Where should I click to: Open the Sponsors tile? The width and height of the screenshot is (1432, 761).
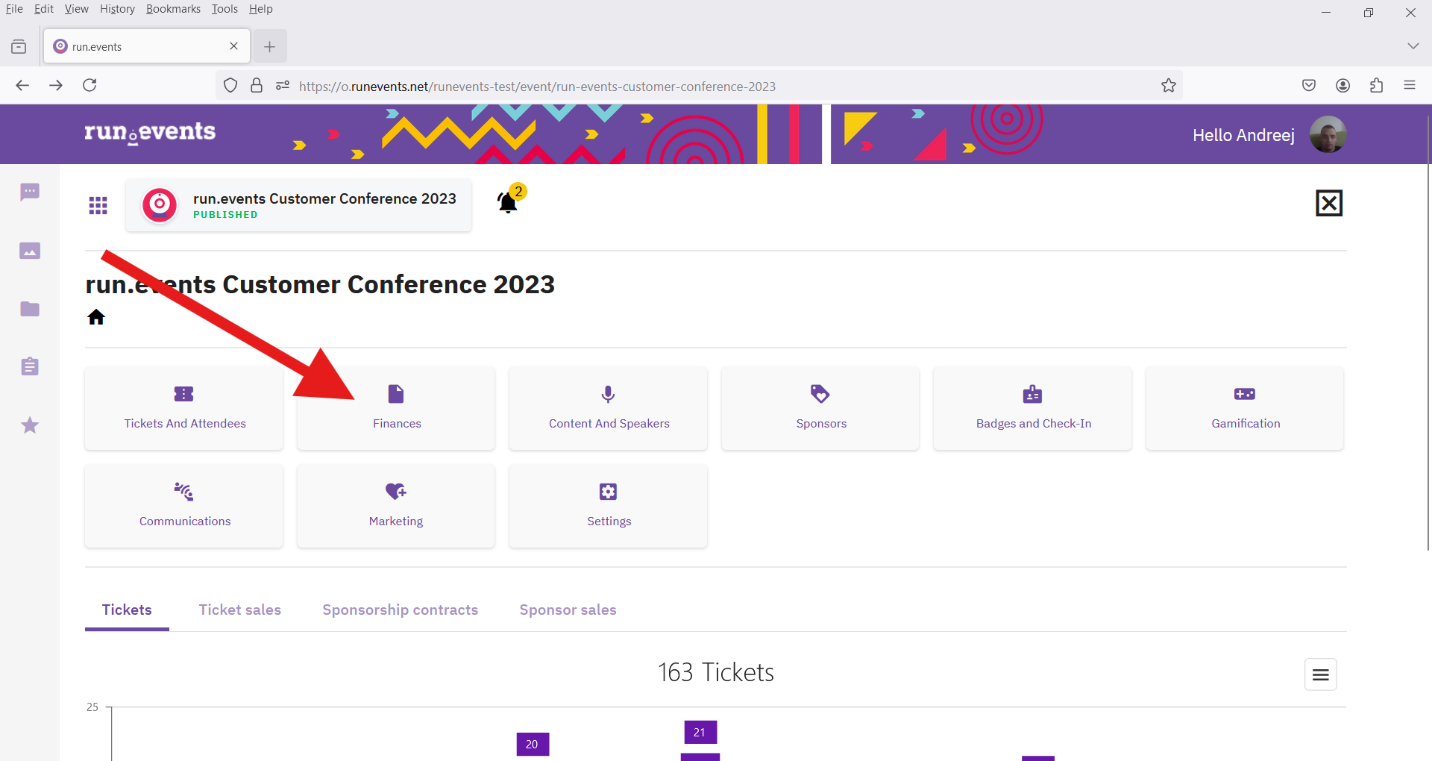(820, 408)
